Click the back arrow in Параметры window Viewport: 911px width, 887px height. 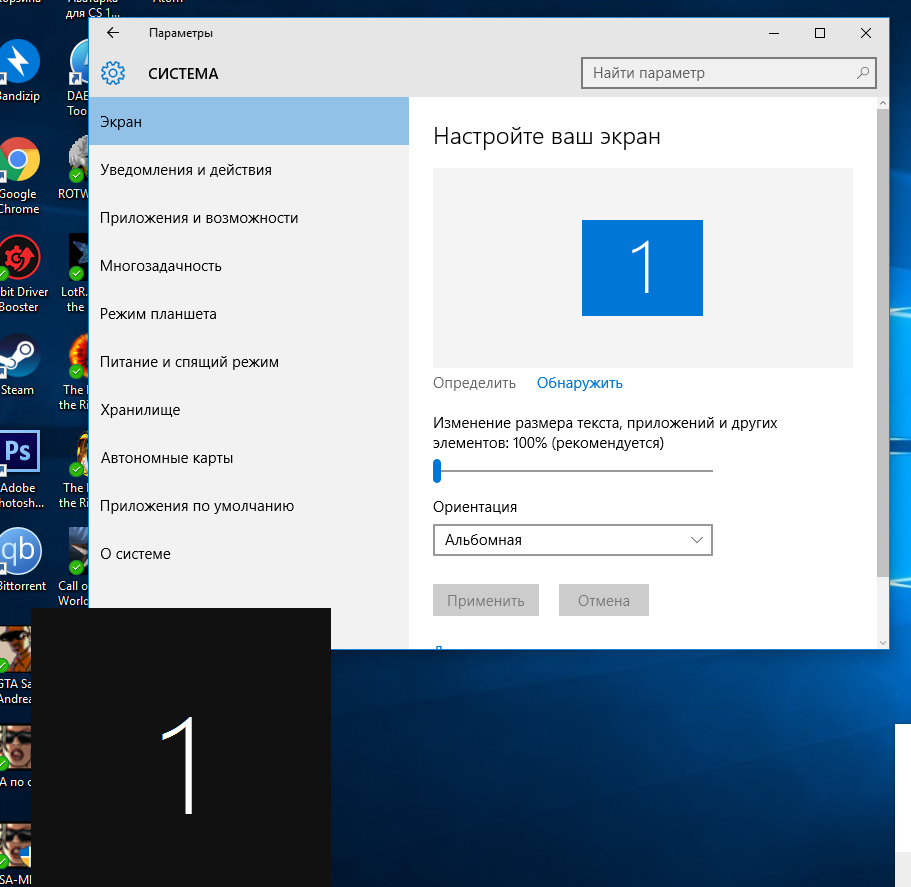(x=113, y=33)
